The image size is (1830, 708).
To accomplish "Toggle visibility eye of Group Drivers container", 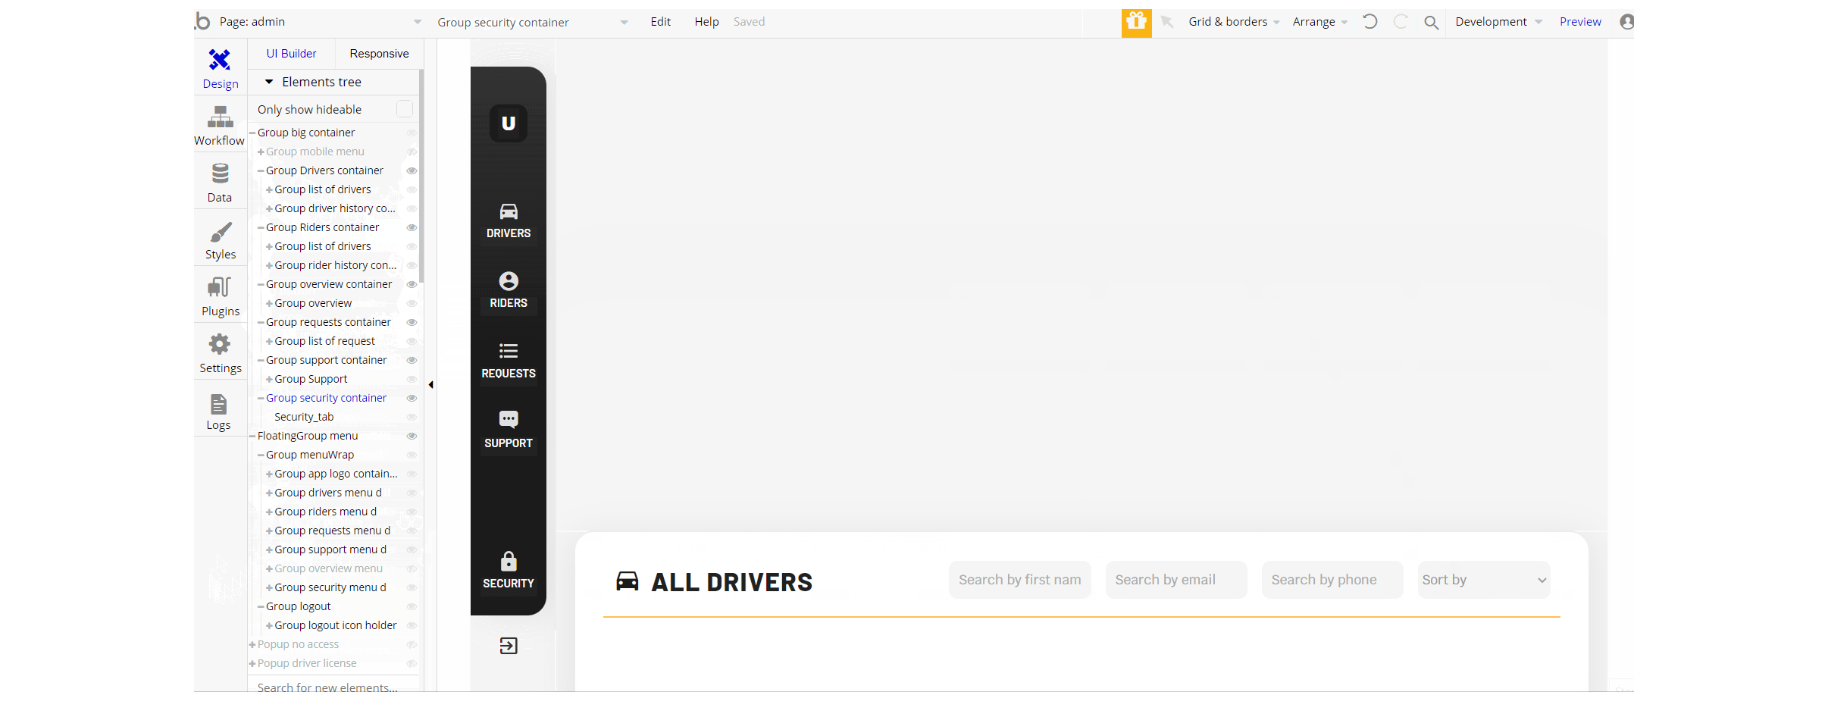I will tap(411, 171).
